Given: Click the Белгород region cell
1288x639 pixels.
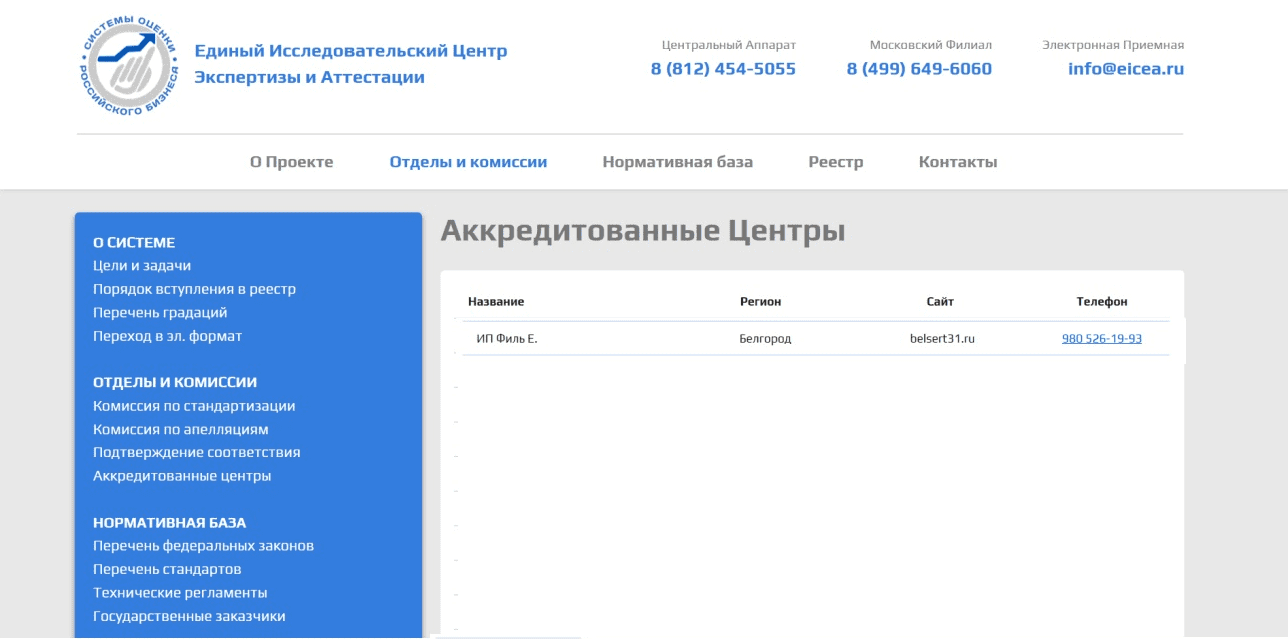Looking at the screenshot, I should pyautogui.click(x=765, y=339).
